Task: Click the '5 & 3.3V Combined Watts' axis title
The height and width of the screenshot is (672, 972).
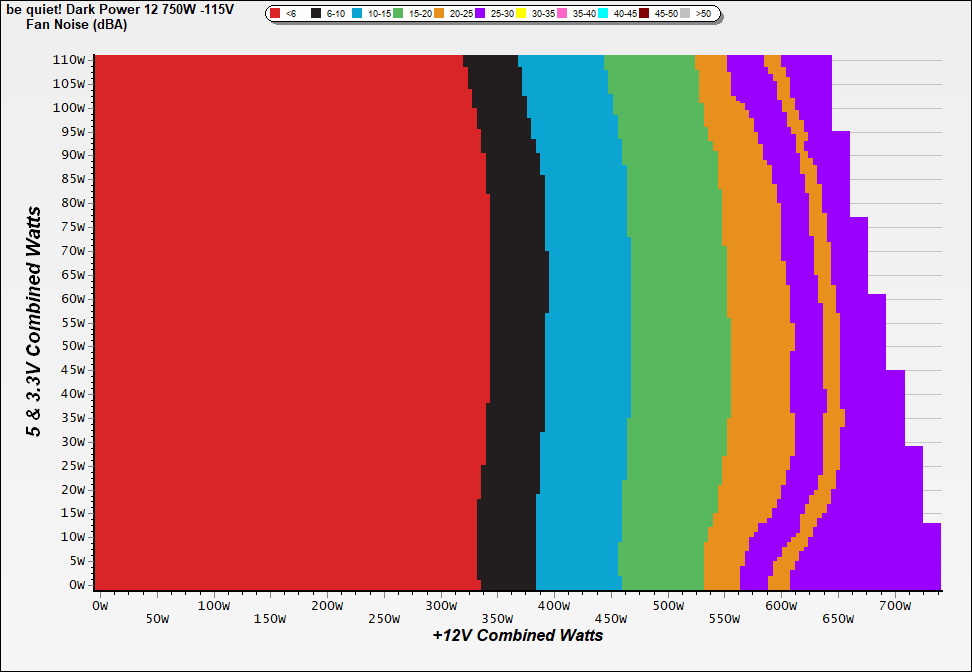Action: click(34, 322)
